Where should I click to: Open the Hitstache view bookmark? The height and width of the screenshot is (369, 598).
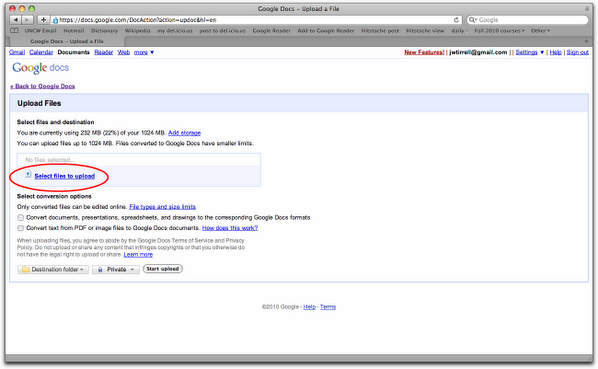425,30
